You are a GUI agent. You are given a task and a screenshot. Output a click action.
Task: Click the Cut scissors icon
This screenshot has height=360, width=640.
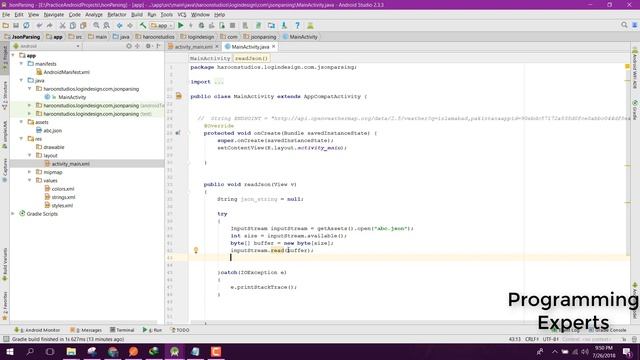pyautogui.click(x=62, y=25)
